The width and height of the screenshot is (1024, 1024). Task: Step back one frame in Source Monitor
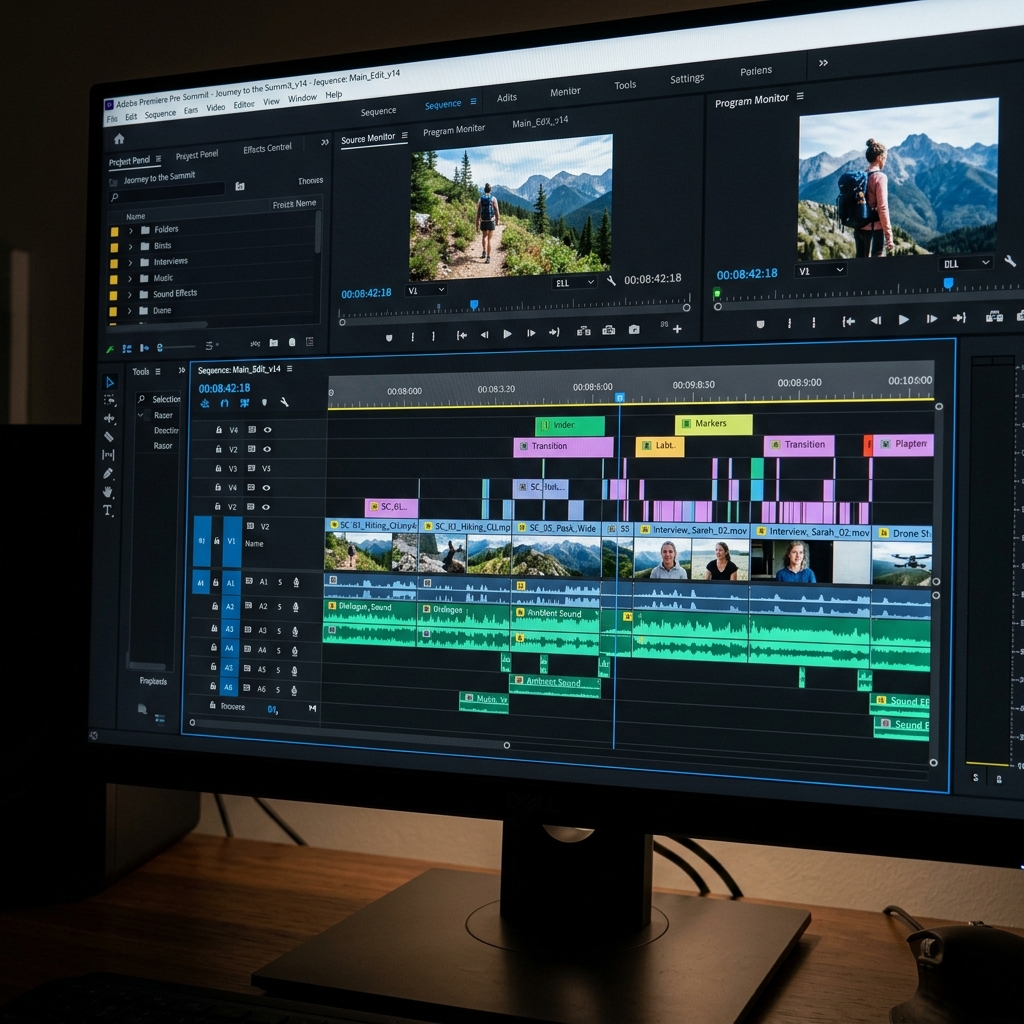[x=485, y=334]
